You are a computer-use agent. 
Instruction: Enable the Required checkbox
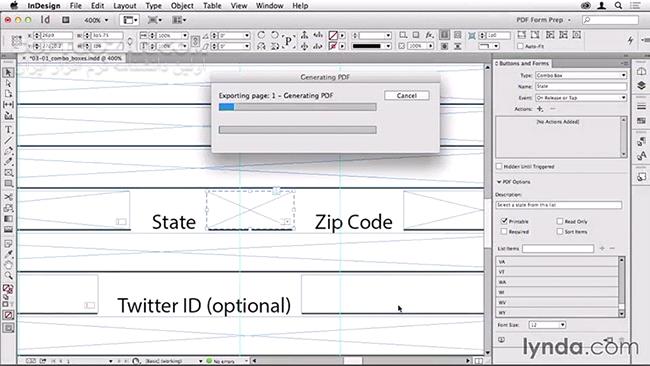(504, 231)
